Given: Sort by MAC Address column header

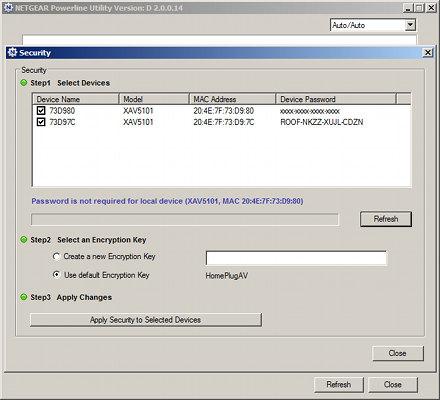Looking at the screenshot, I should (233, 99).
